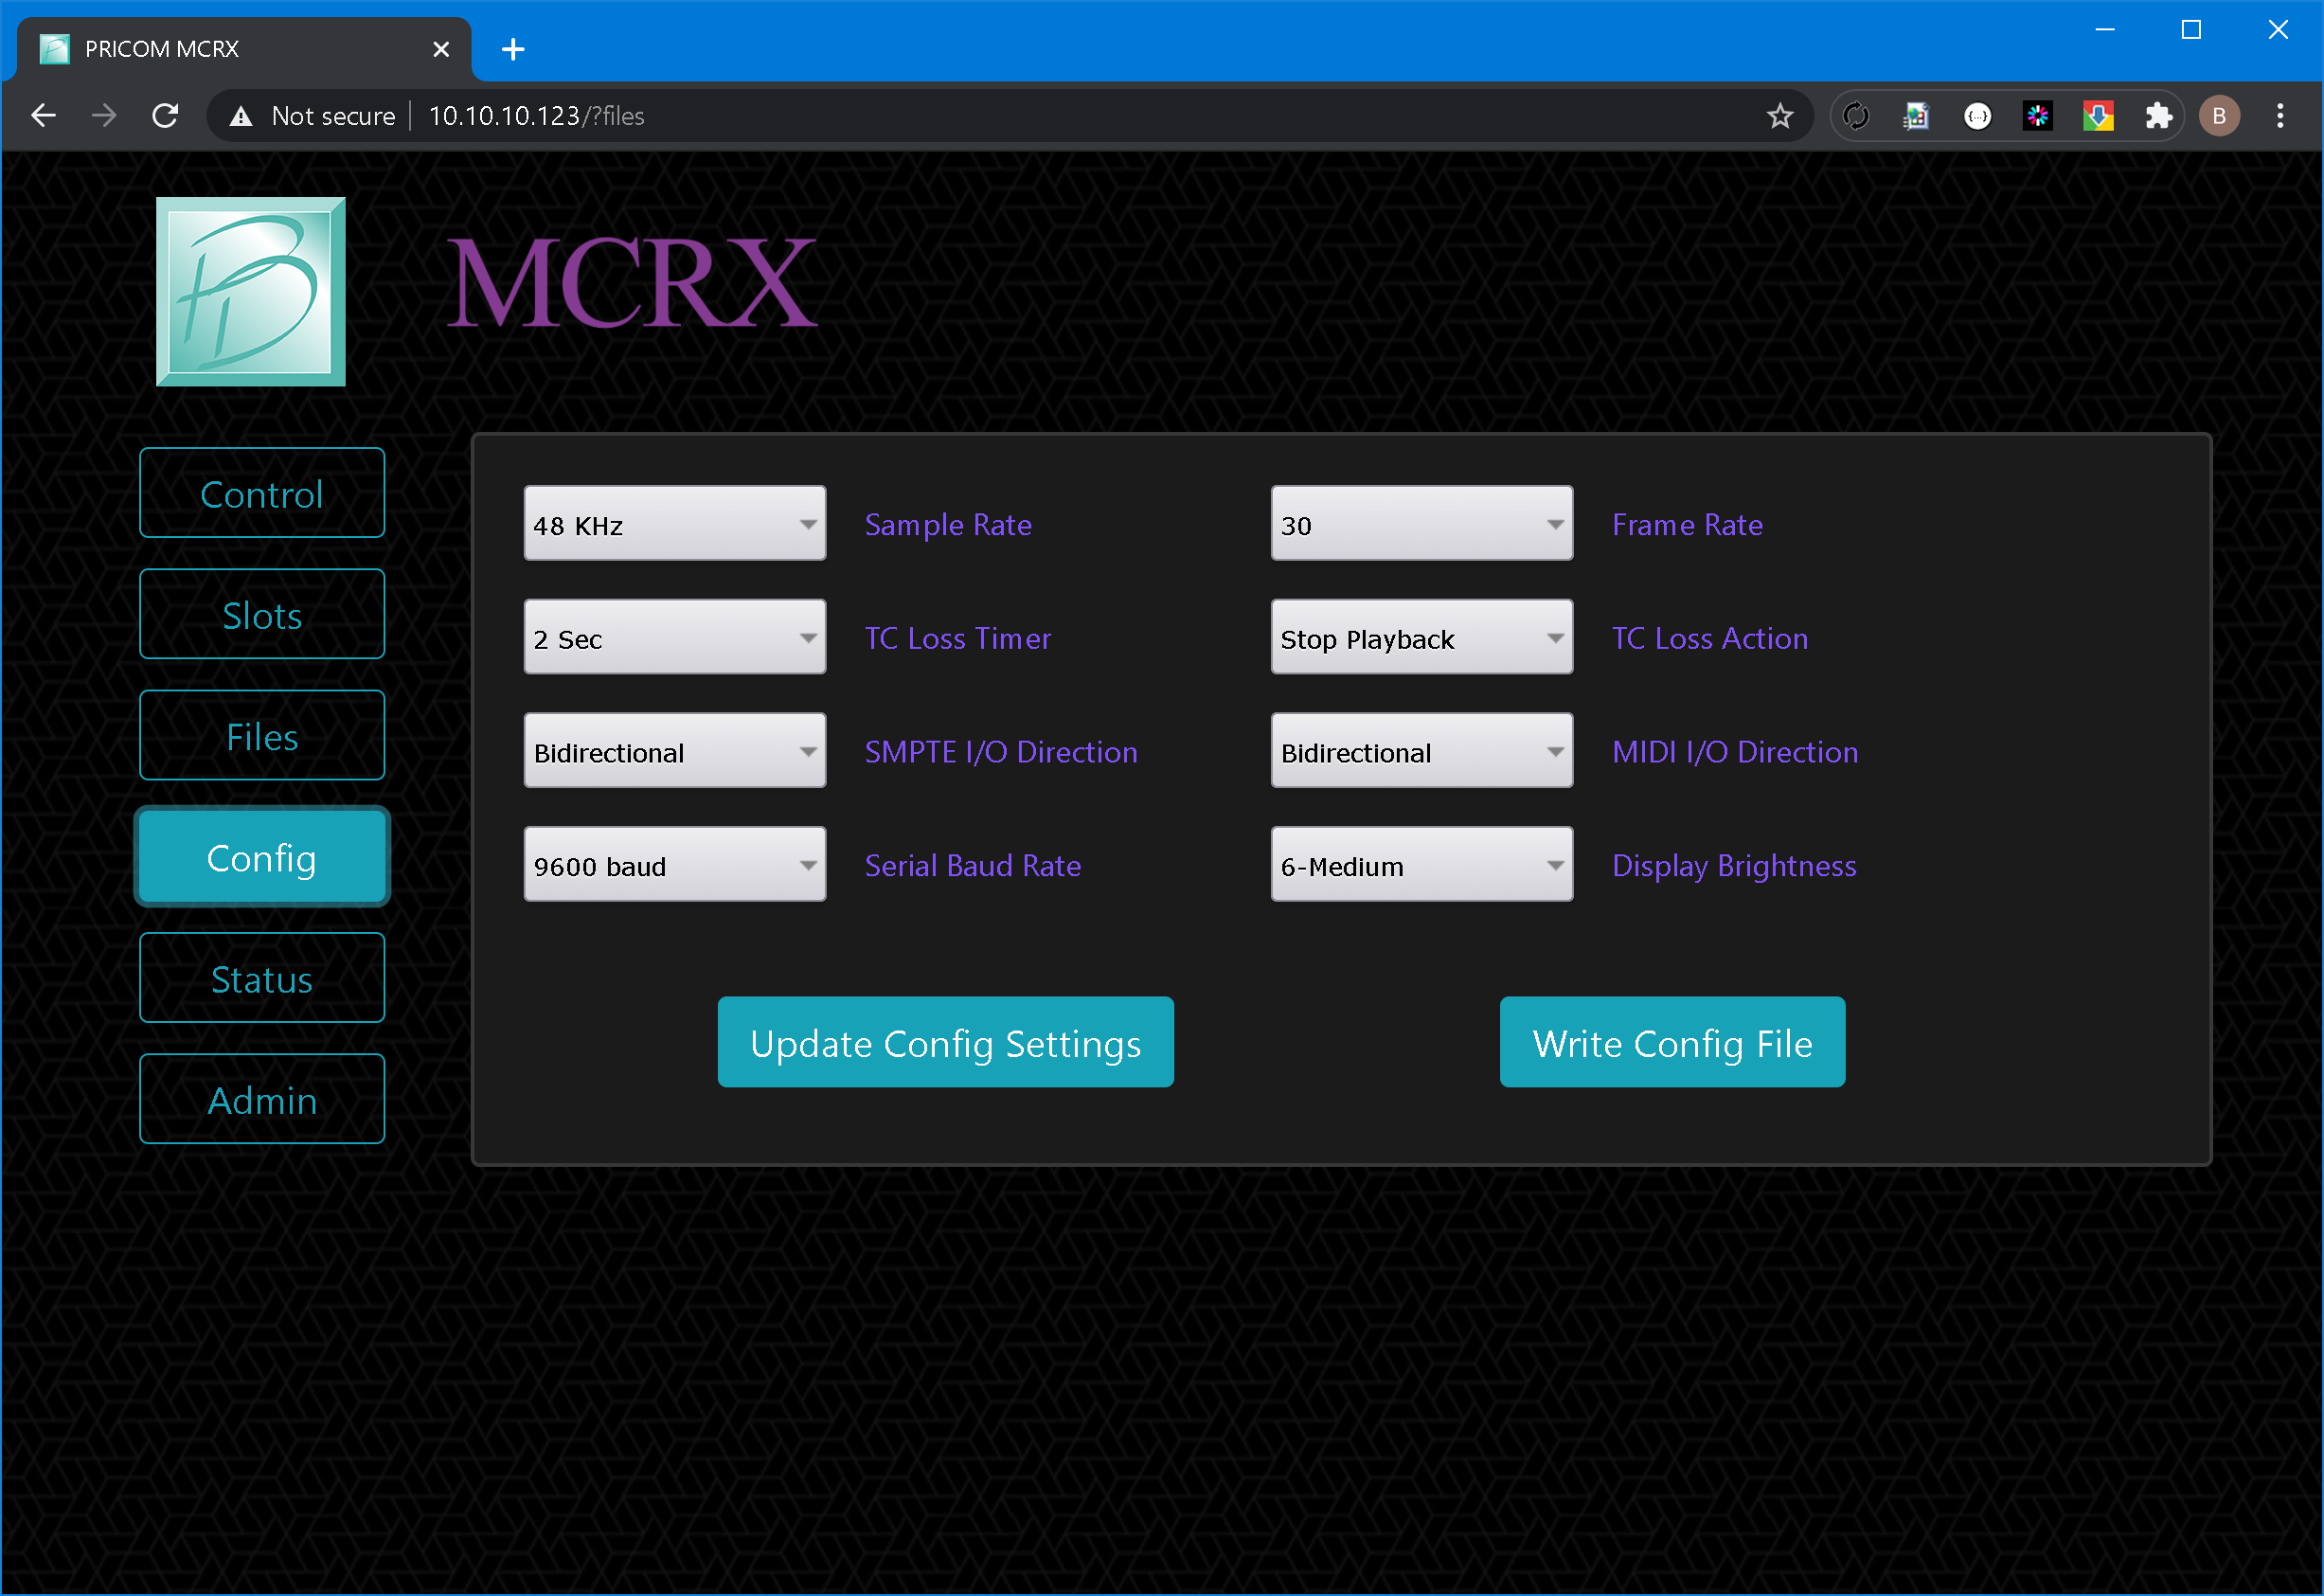Viewport: 2324px width, 1596px height.
Task: Expand SMPTE I/O Direction dropdown
Action: tap(674, 751)
